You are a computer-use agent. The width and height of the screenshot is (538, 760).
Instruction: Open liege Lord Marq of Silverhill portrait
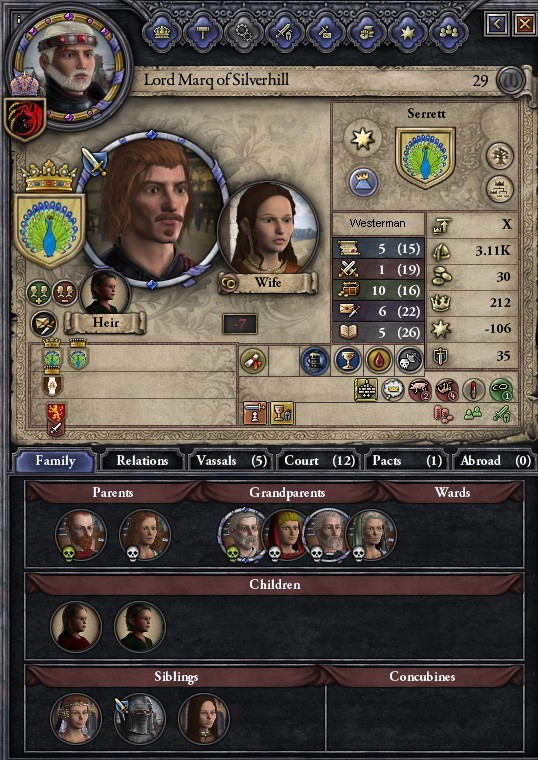69,68
